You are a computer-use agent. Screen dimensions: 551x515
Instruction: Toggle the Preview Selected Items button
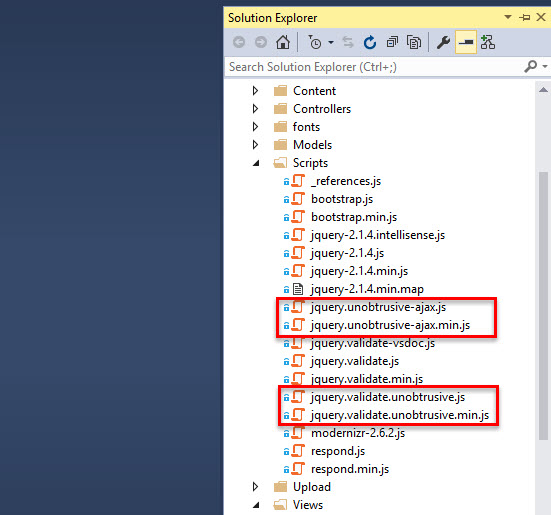(466, 42)
